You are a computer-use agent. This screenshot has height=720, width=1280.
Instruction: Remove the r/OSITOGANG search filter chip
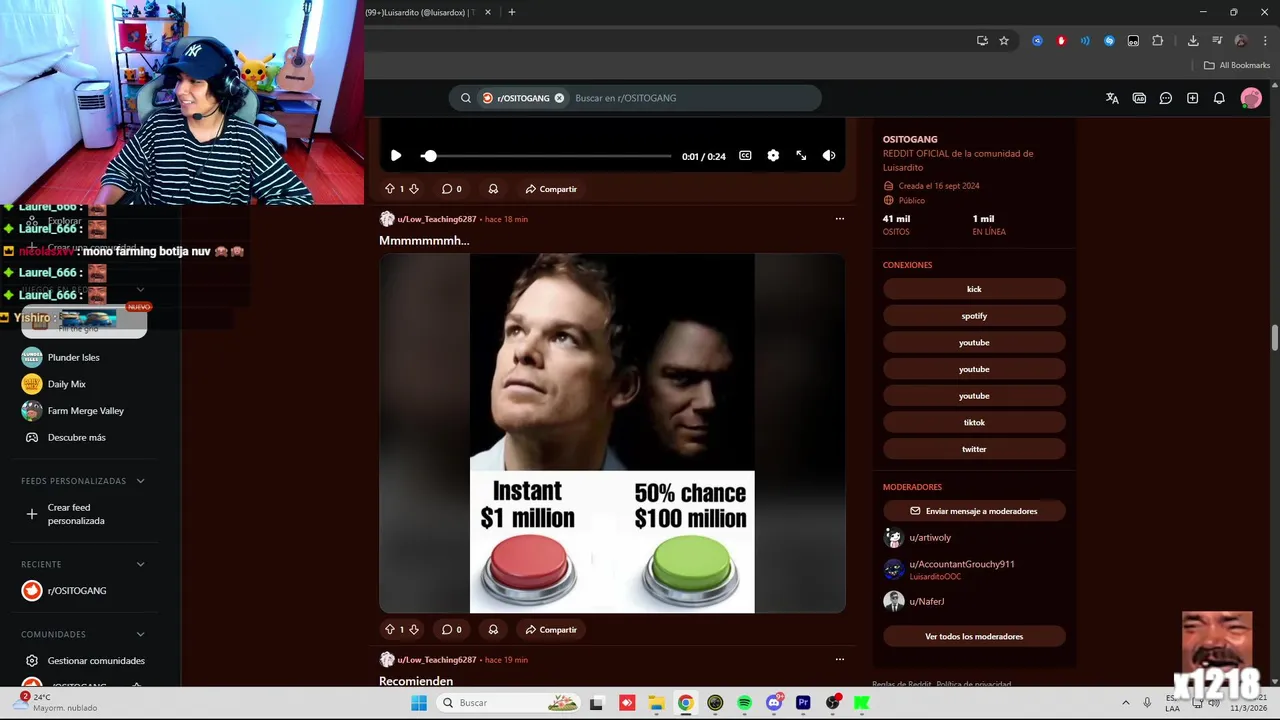click(559, 98)
